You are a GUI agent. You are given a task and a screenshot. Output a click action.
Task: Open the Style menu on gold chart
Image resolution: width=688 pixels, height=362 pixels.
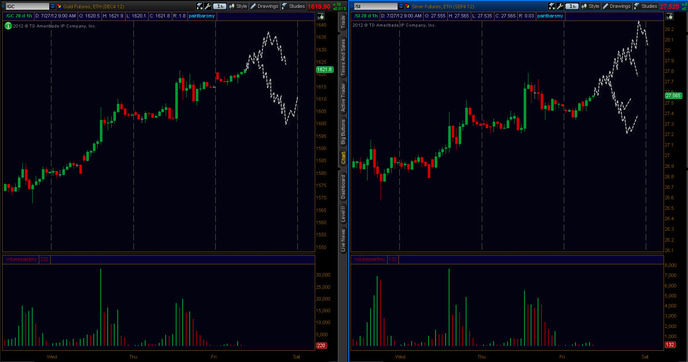(238, 6)
